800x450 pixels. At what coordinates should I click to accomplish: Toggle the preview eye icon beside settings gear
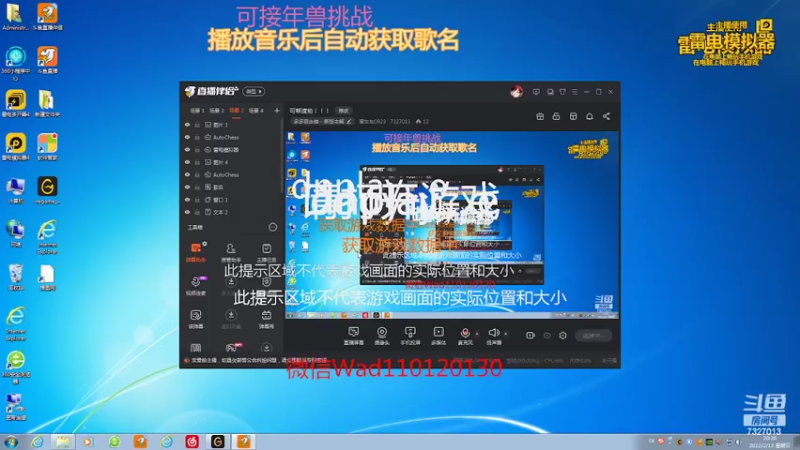(547, 335)
